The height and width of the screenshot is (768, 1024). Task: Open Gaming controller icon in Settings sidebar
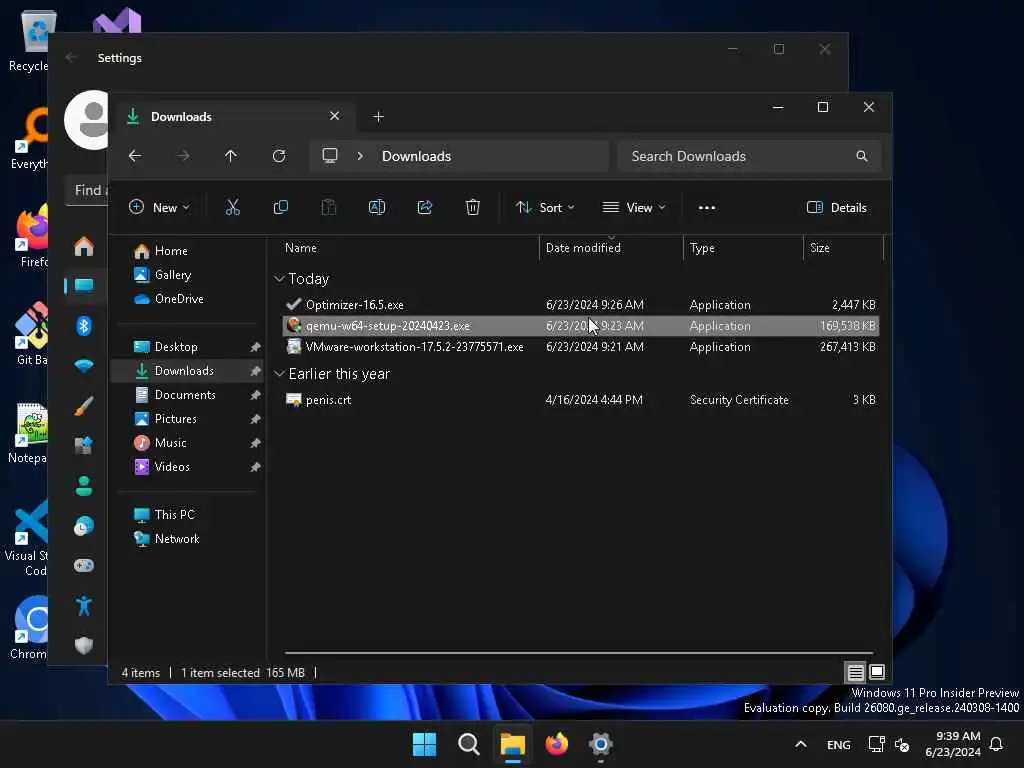(x=84, y=566)
